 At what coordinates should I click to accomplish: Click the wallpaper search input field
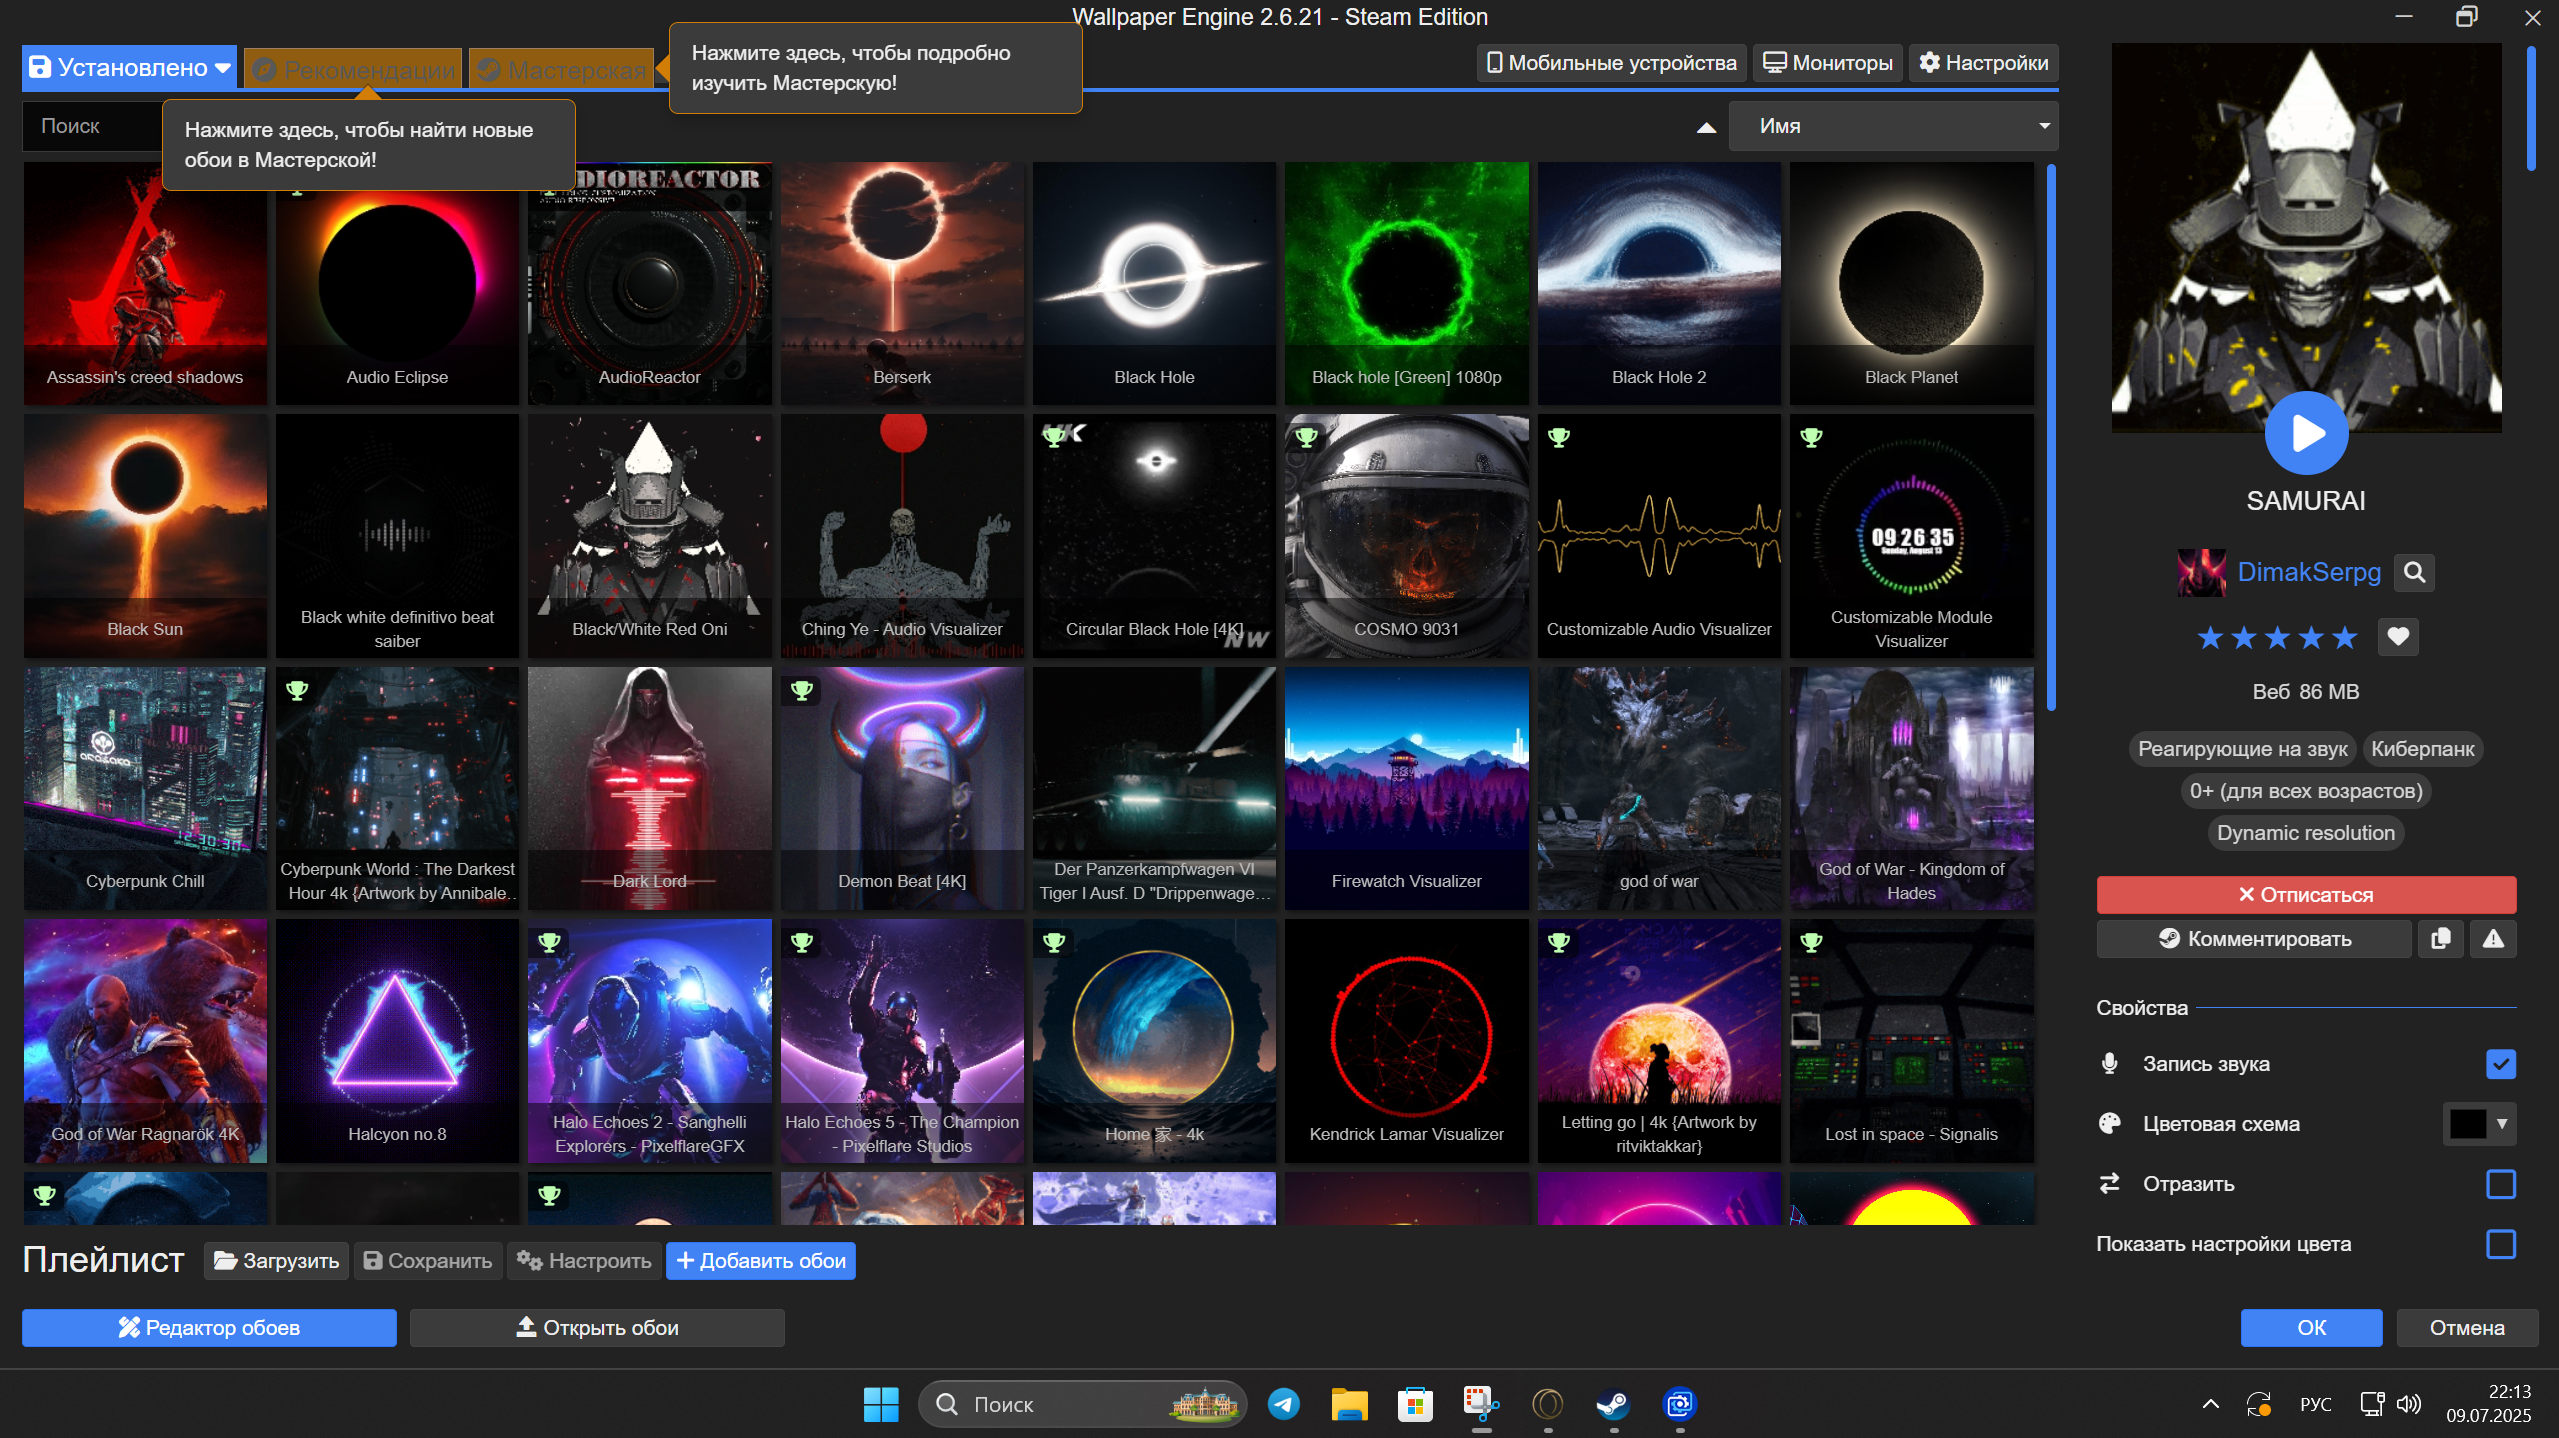(x=92, y=126)
